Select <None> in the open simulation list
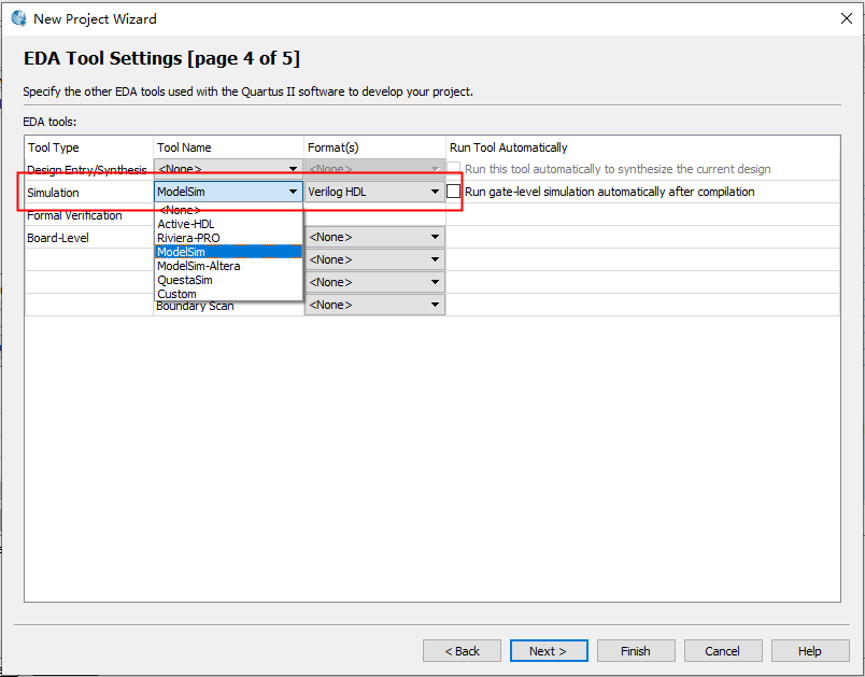 click(180, 210)
